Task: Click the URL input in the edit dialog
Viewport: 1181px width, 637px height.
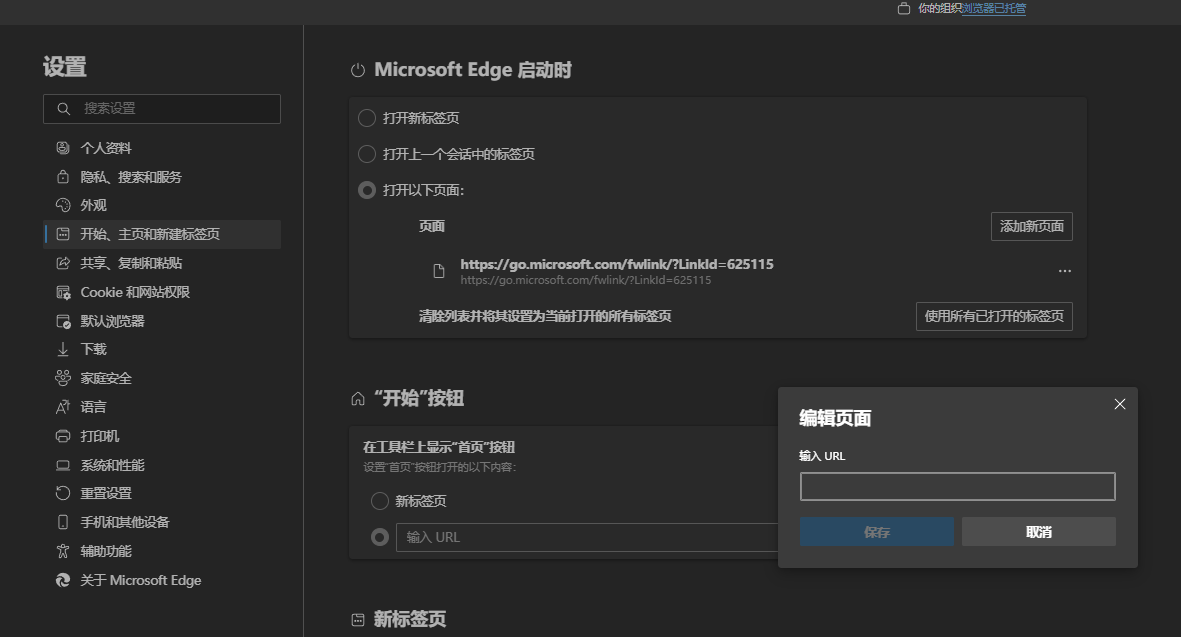Action: tap(956, 486)
